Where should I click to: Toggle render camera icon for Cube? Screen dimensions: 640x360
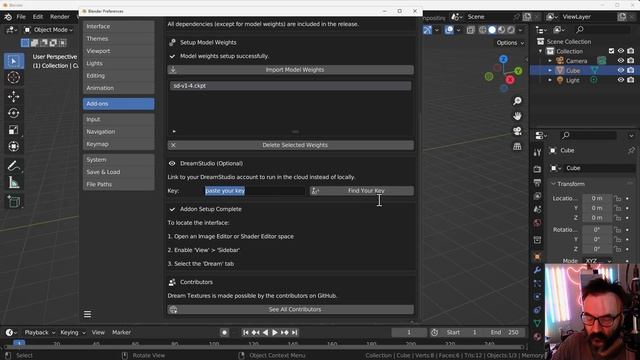[631, 70]
